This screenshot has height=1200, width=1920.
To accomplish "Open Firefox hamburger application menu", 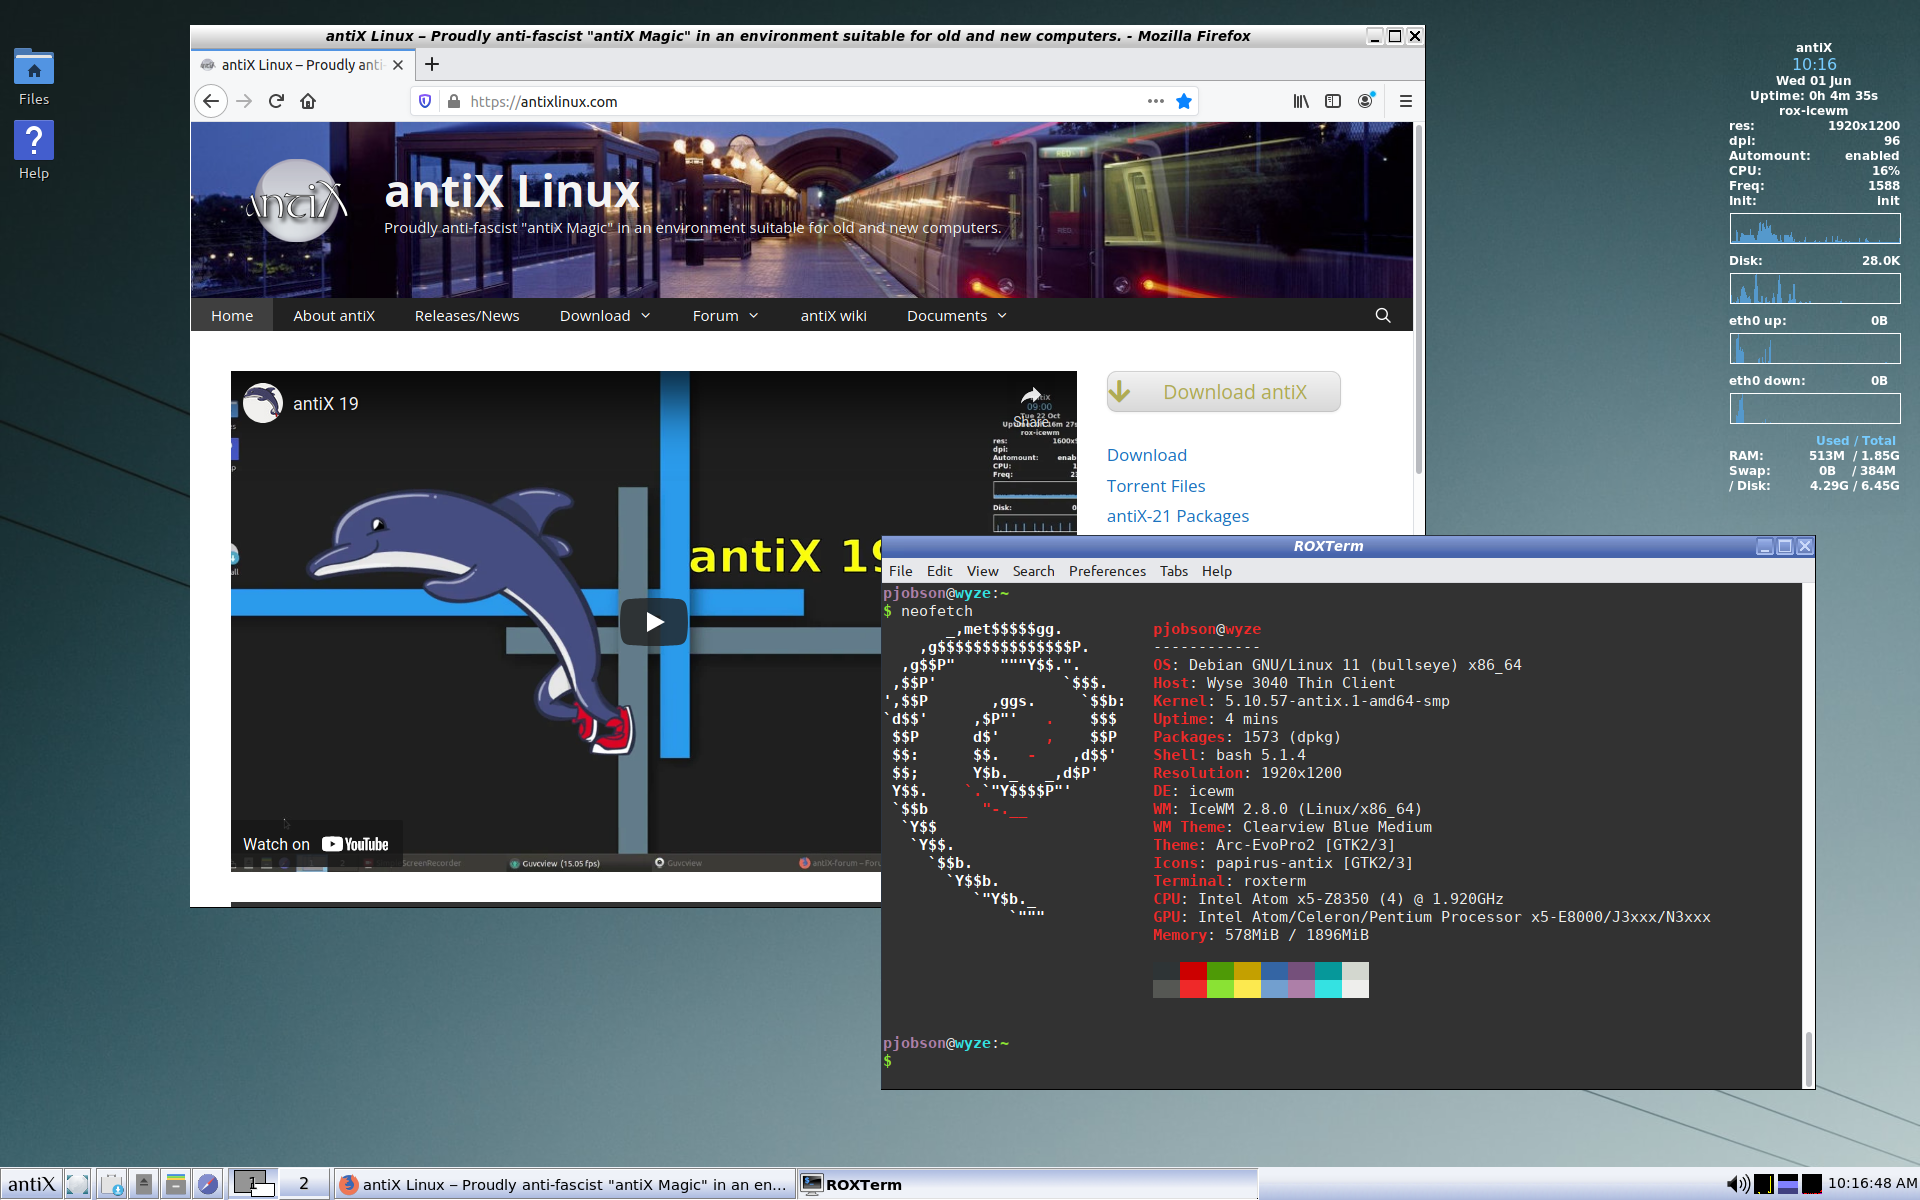I will tap(1405, 101).
